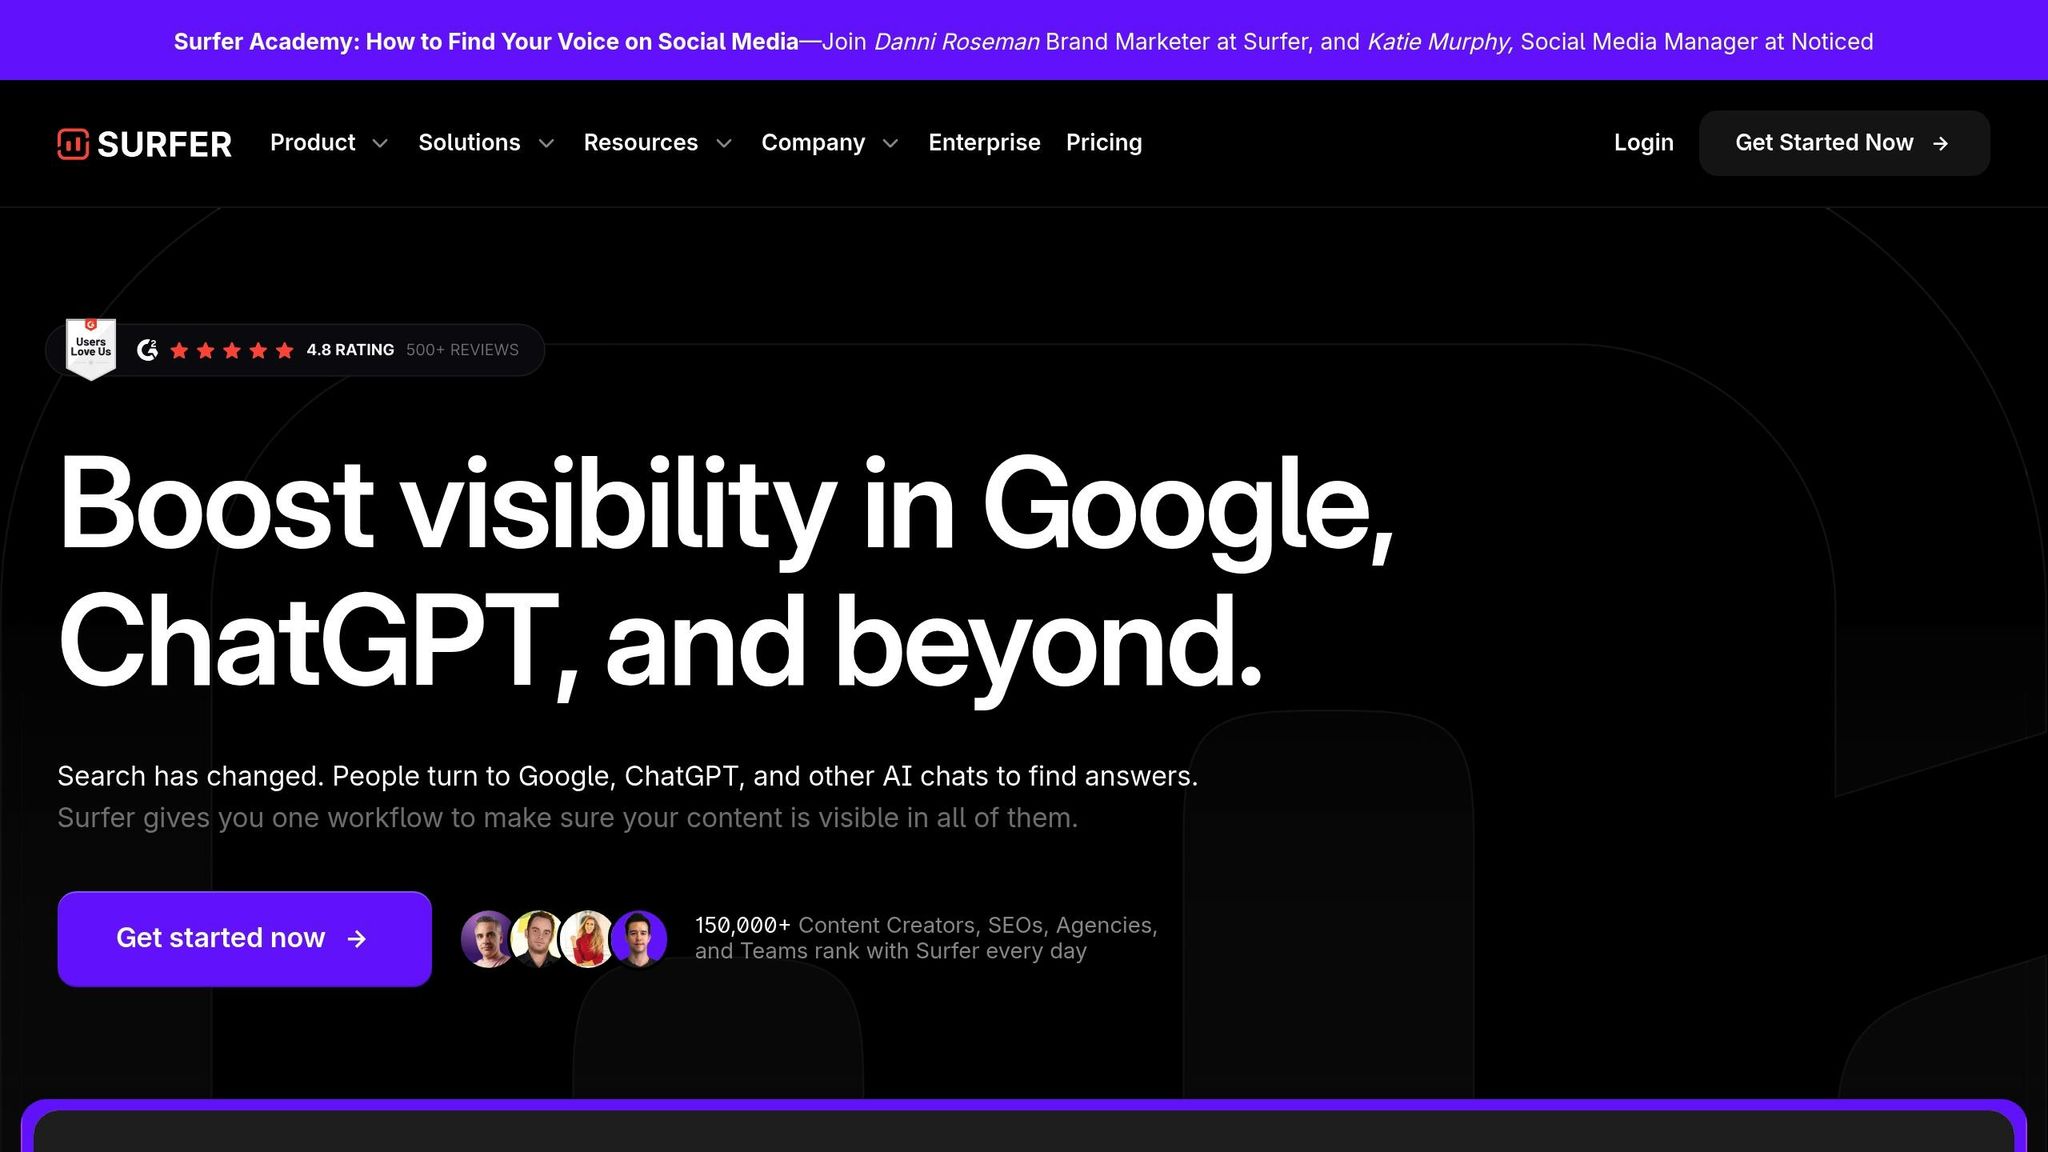The height and width of the screenshot is (1152, 2048).
Task: Click the 4.8 RATING text
Action: (350, 350)
